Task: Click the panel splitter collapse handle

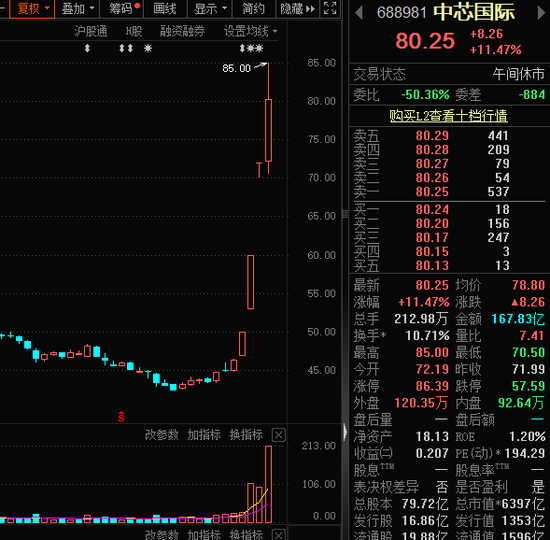Action: tap(345, 432)
